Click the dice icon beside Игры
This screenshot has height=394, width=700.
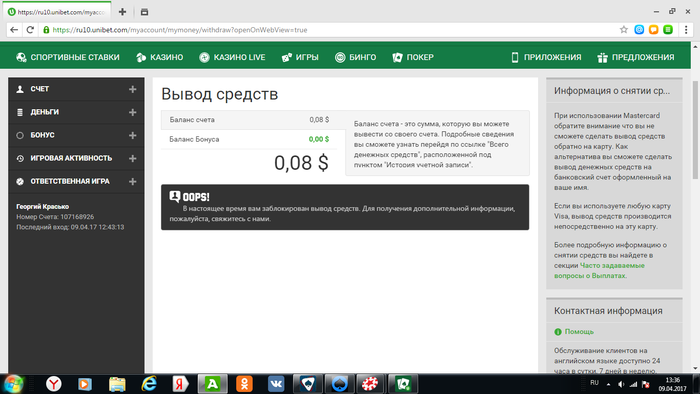tap(287, 57)
